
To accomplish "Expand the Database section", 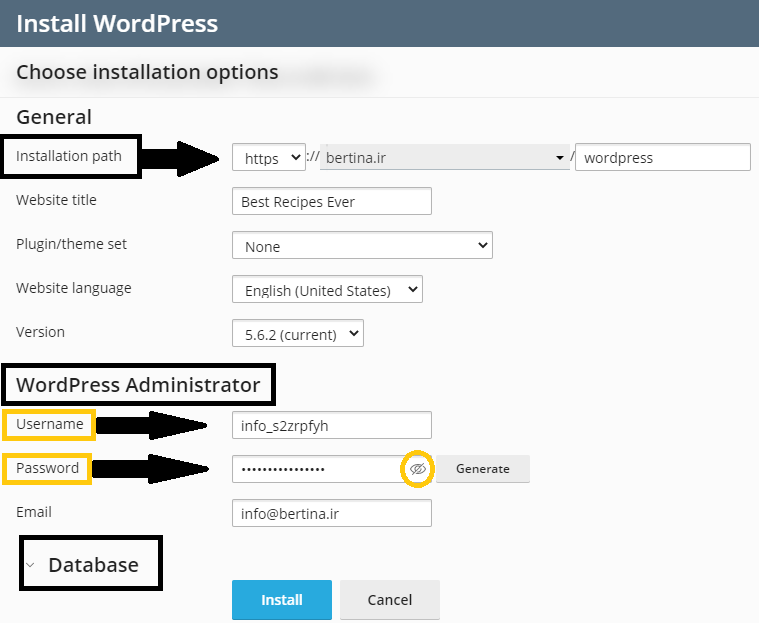I will coord(82,565).
